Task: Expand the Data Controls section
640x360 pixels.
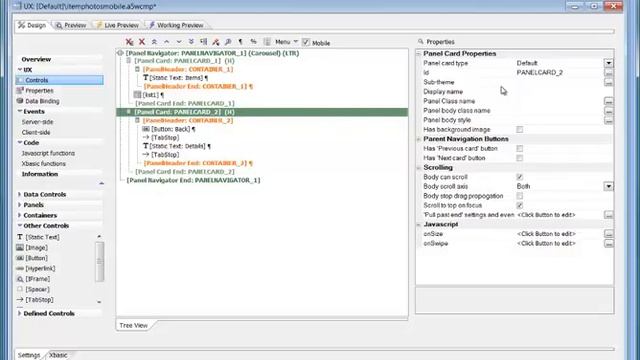Action: tap(20, 195)
